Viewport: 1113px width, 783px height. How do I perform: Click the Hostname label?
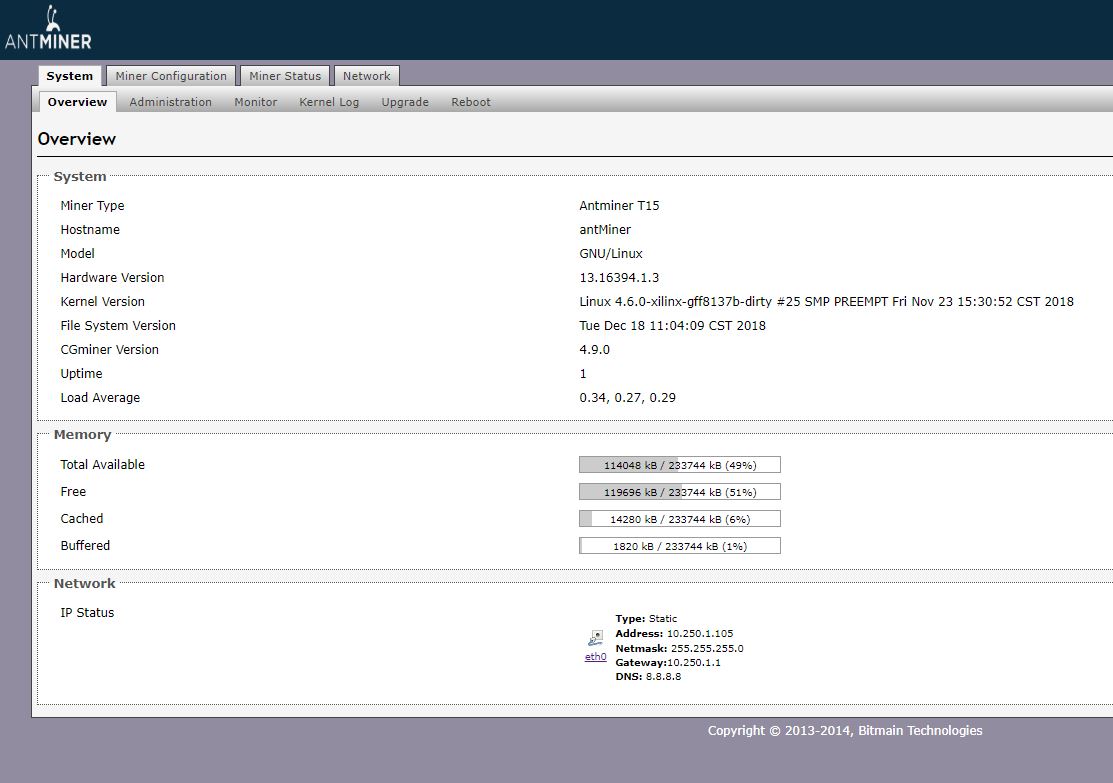[x=90, y=230]
